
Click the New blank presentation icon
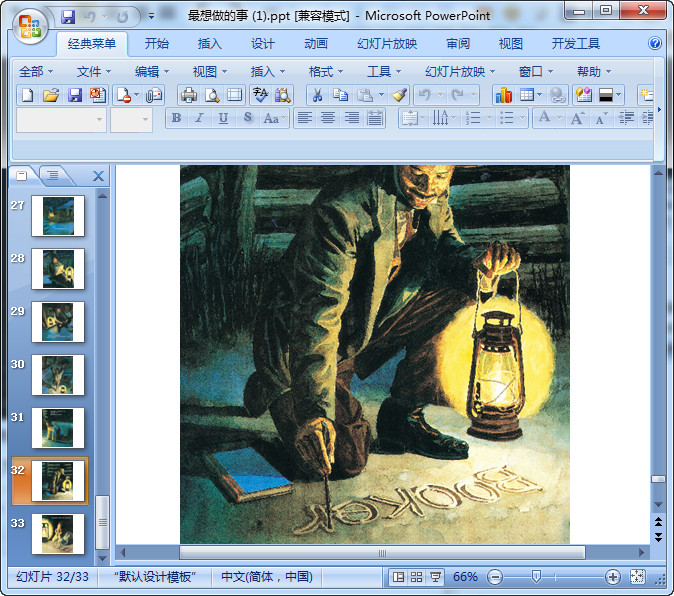pos(28,95)
